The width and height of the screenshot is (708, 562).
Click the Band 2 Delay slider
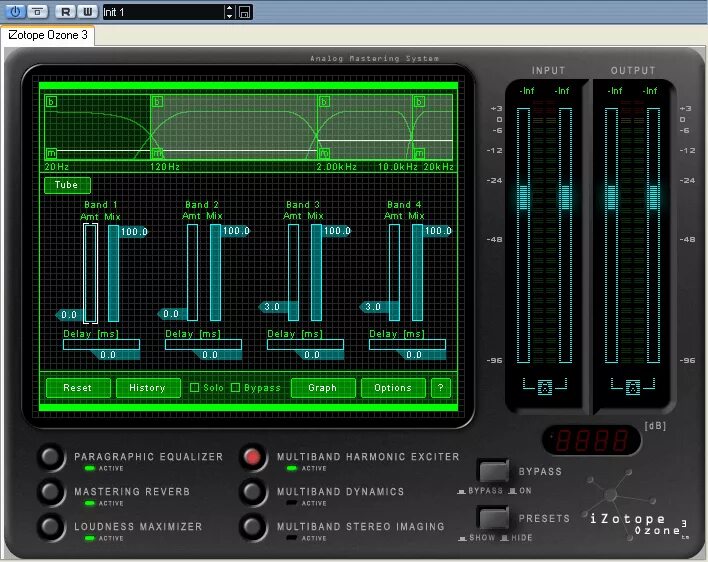pyautogui.click(x=203, y=345)
